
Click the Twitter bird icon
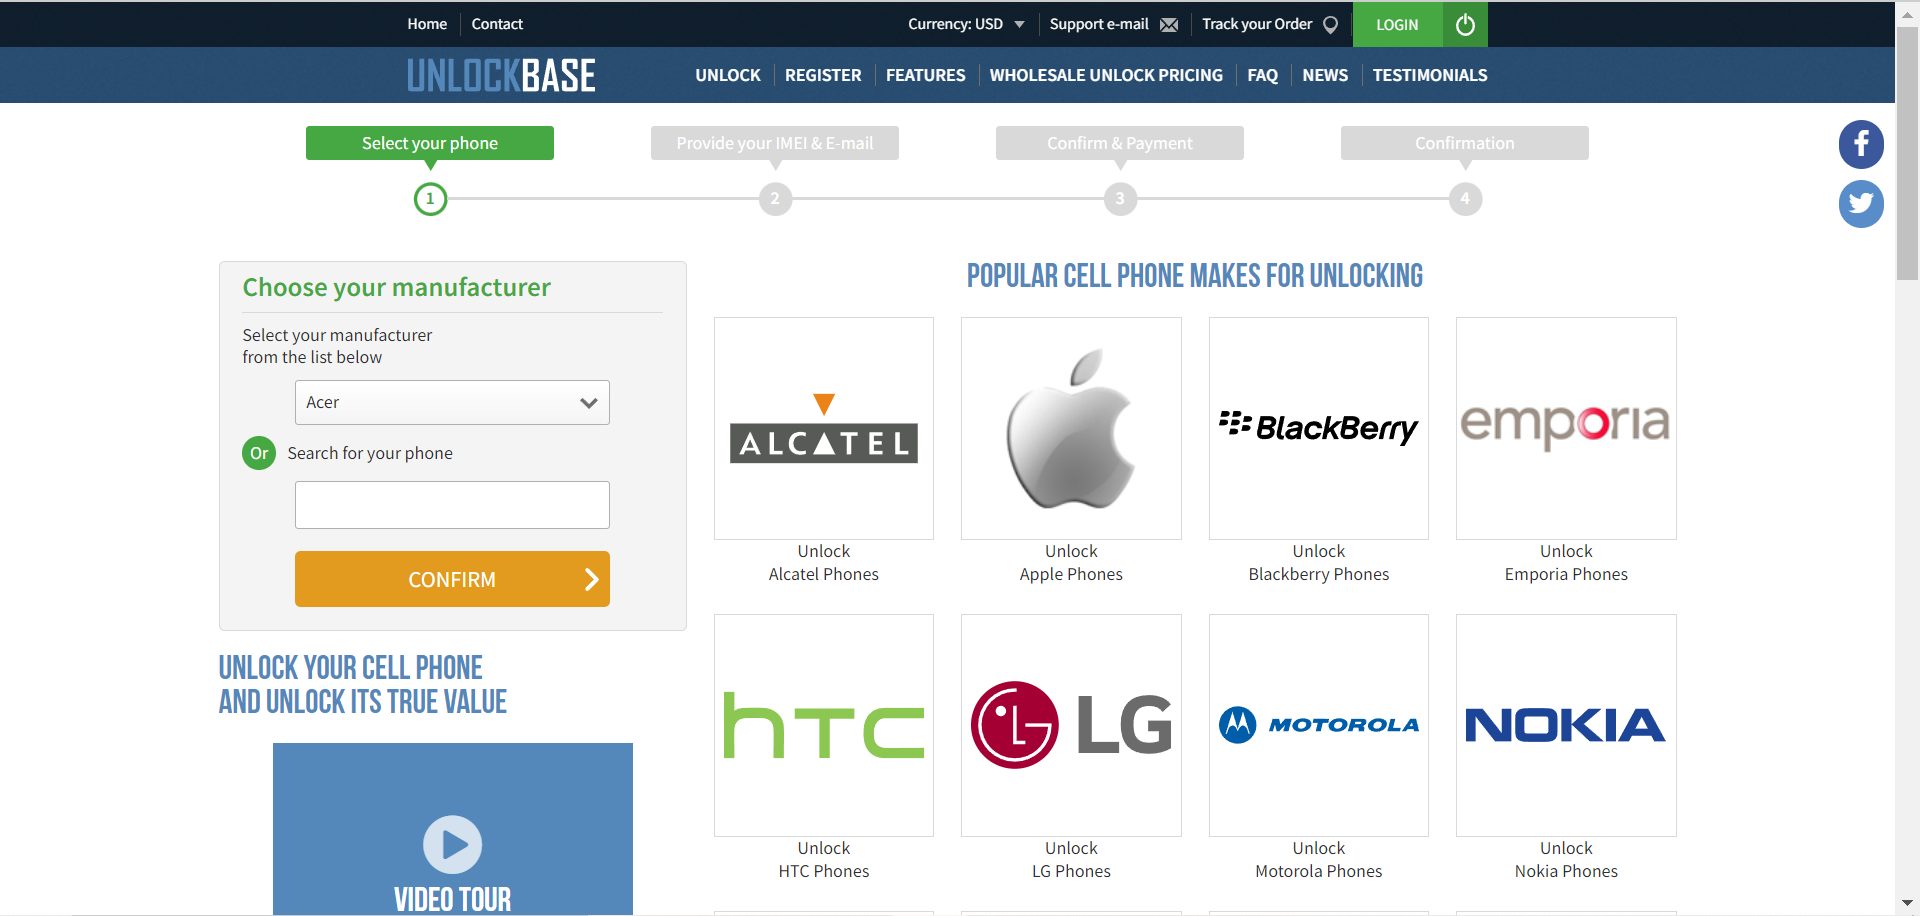pos(1860,204)
